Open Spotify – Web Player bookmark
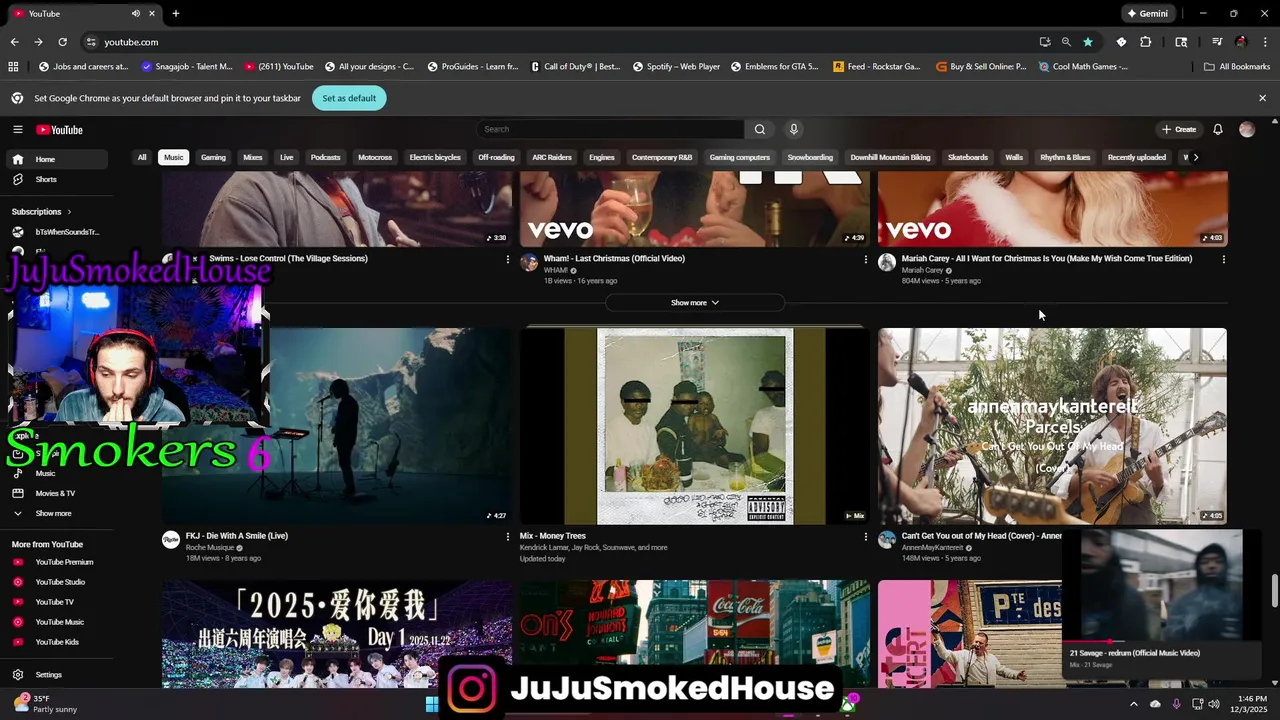Image resolution: width=1280 pixels, height=720 pixels. pyautogui.click(x=677, y=67)
